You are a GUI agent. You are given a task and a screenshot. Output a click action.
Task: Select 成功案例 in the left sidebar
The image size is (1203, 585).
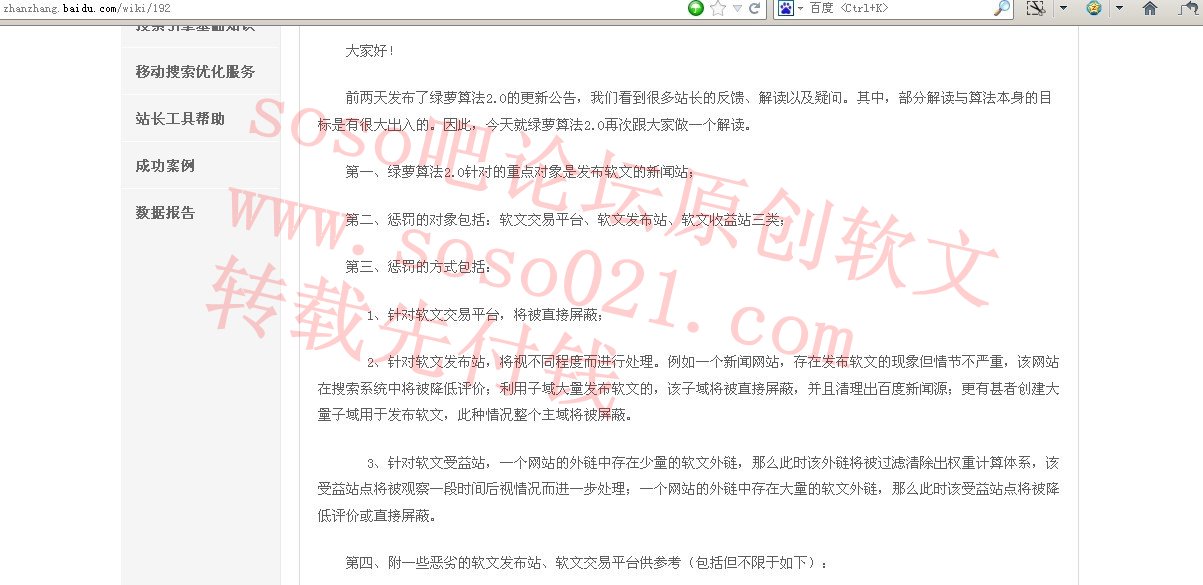165,166
